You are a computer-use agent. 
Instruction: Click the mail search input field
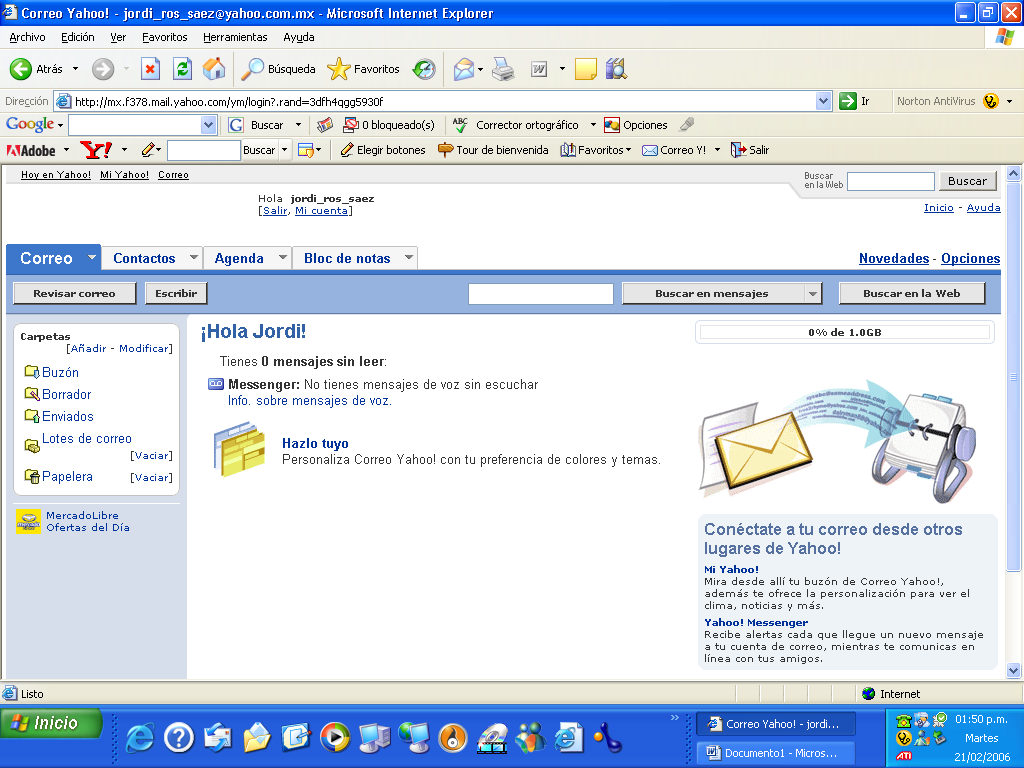[541, 294]
